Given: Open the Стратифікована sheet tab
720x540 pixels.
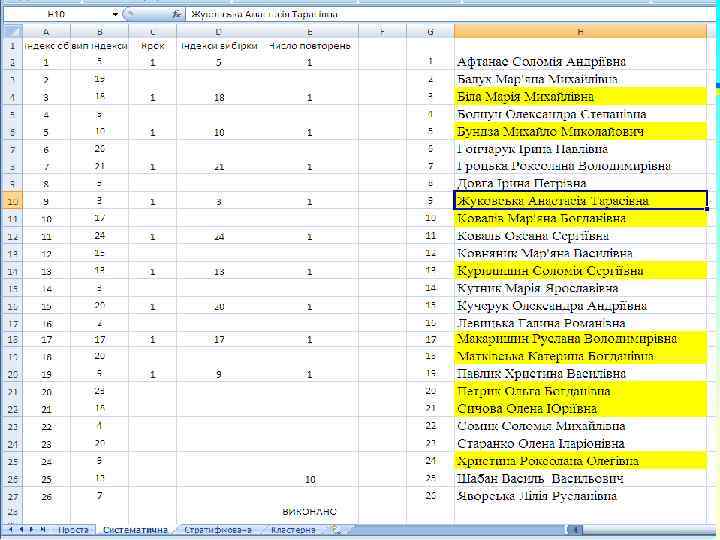Looking at the screenshot, I should [x=218, y=530].
